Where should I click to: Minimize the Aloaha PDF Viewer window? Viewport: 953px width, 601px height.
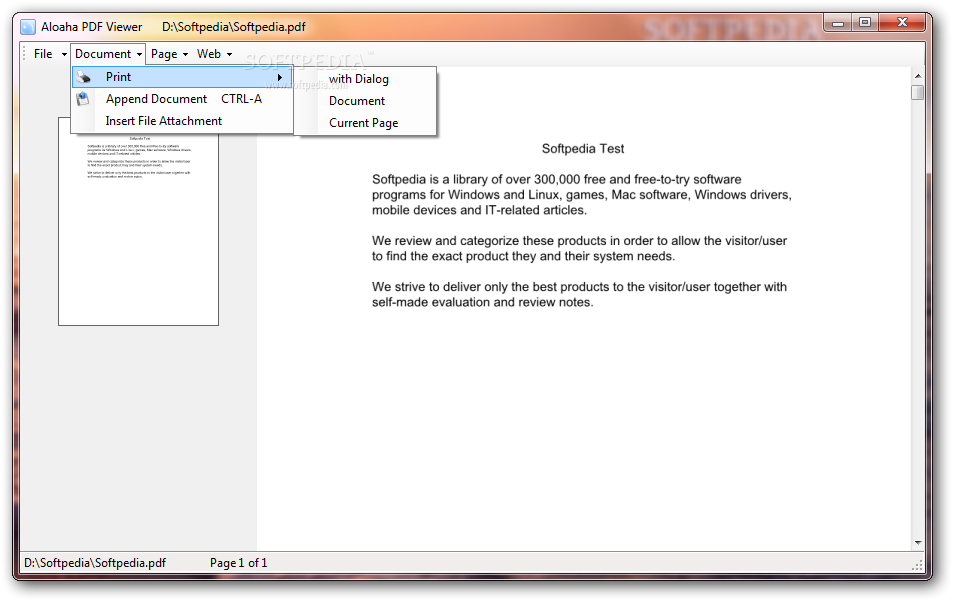838,23
